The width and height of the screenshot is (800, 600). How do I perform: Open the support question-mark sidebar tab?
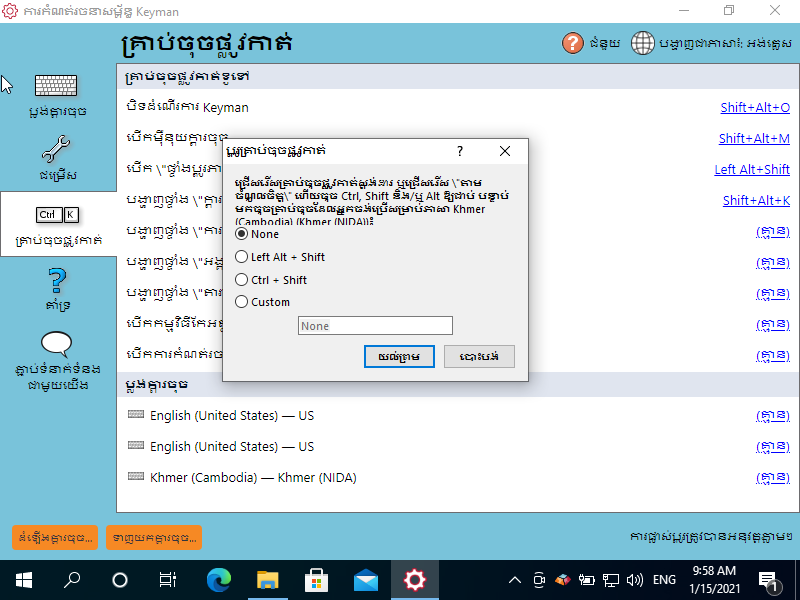(58, 289)
